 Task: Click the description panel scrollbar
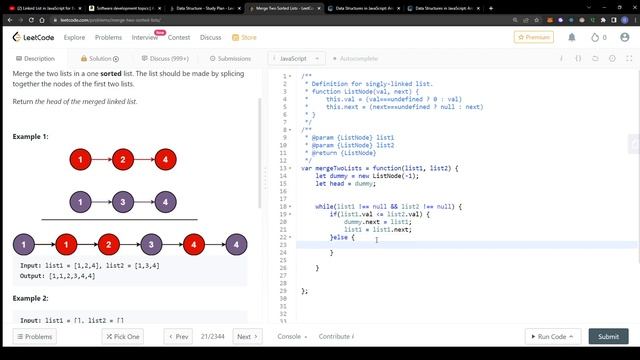tap(260, 153)
